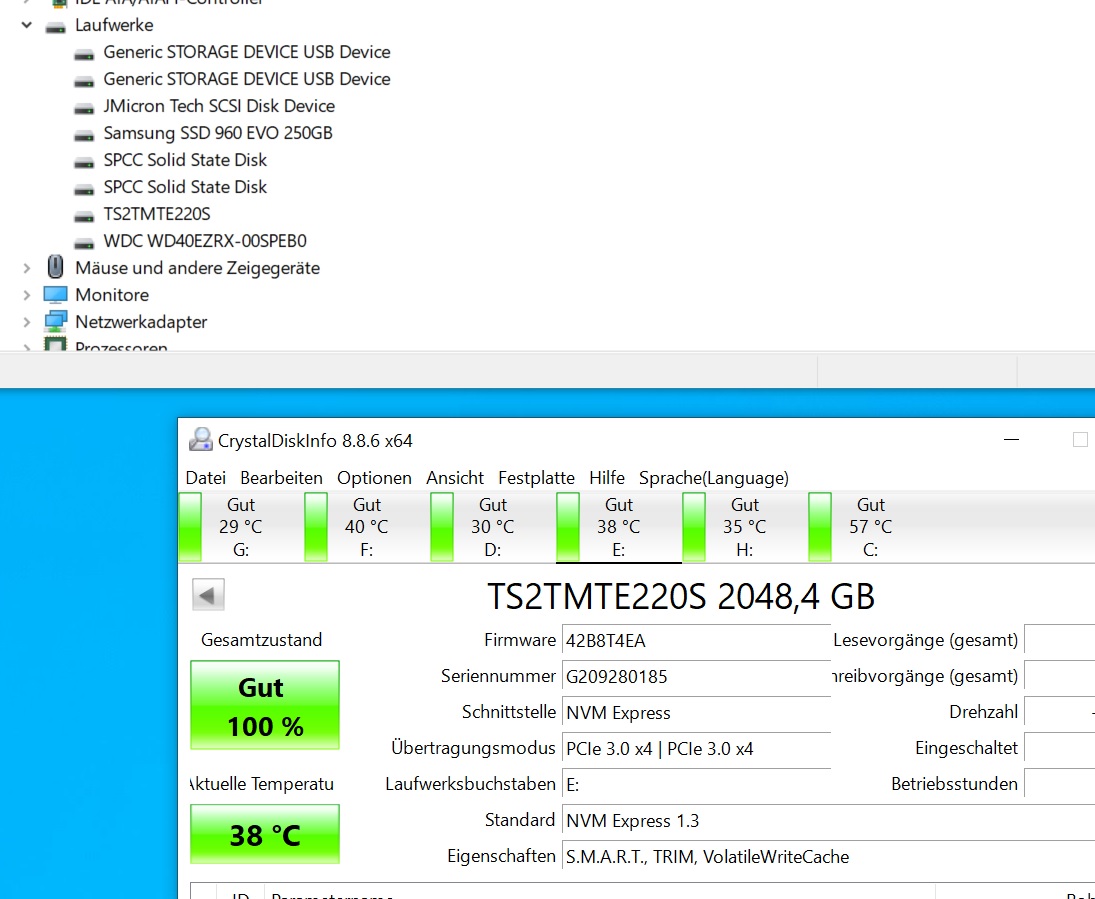
Task: Select TS2TMTE220S in the device tree
Action: click(156, 214)
